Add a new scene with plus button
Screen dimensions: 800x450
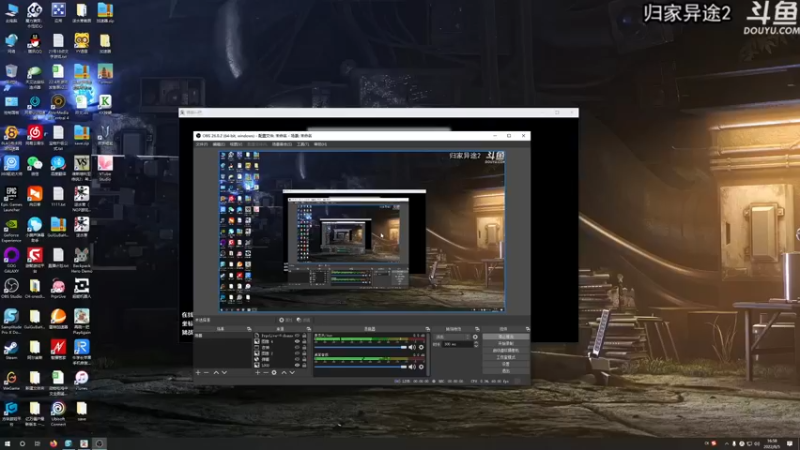pyautogui.click(x=198, y=372)
